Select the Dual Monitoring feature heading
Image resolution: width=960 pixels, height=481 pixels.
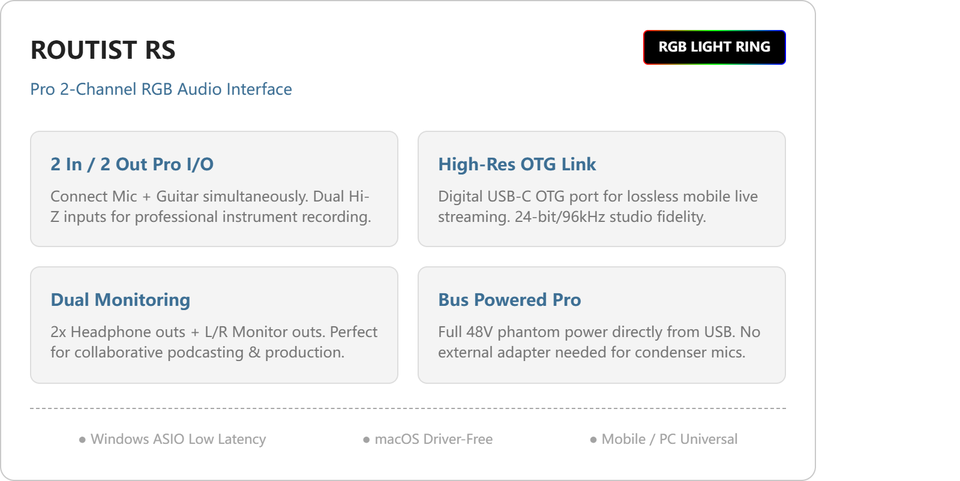[x=121, y=300]
